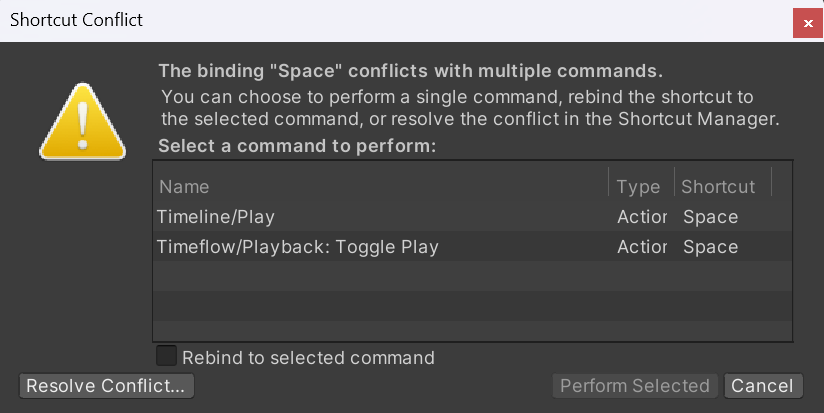Click the first empty row in command list
Screen dimensions: 824x413
coord(472,276)
